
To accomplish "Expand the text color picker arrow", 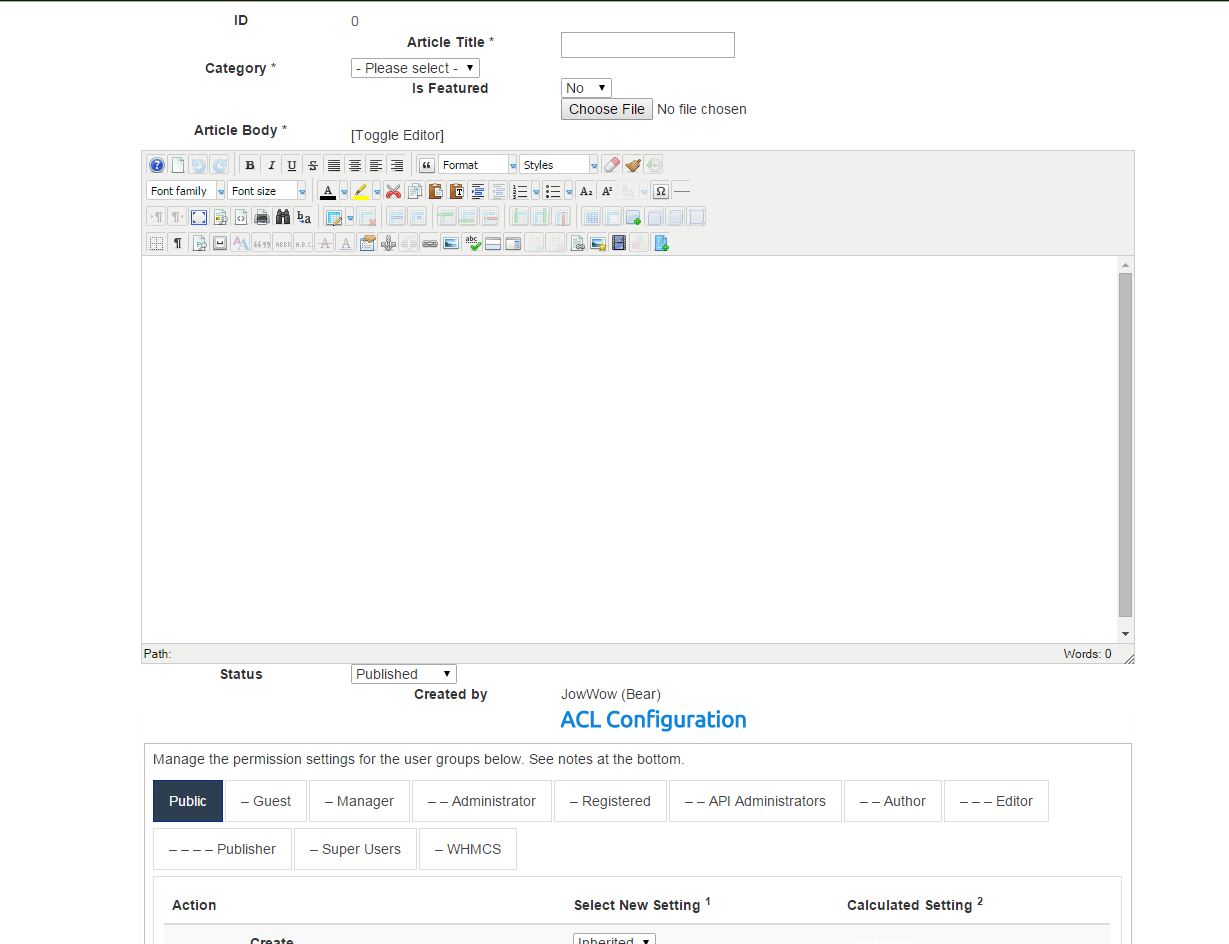I will pos(344,191).
